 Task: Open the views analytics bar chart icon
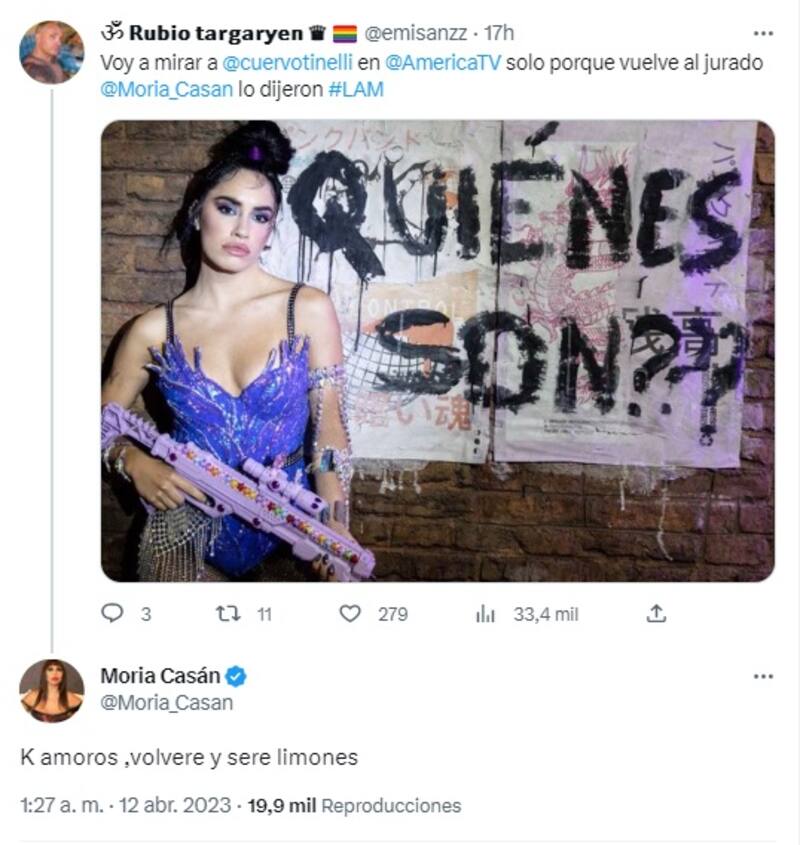(x=485, y=613)
